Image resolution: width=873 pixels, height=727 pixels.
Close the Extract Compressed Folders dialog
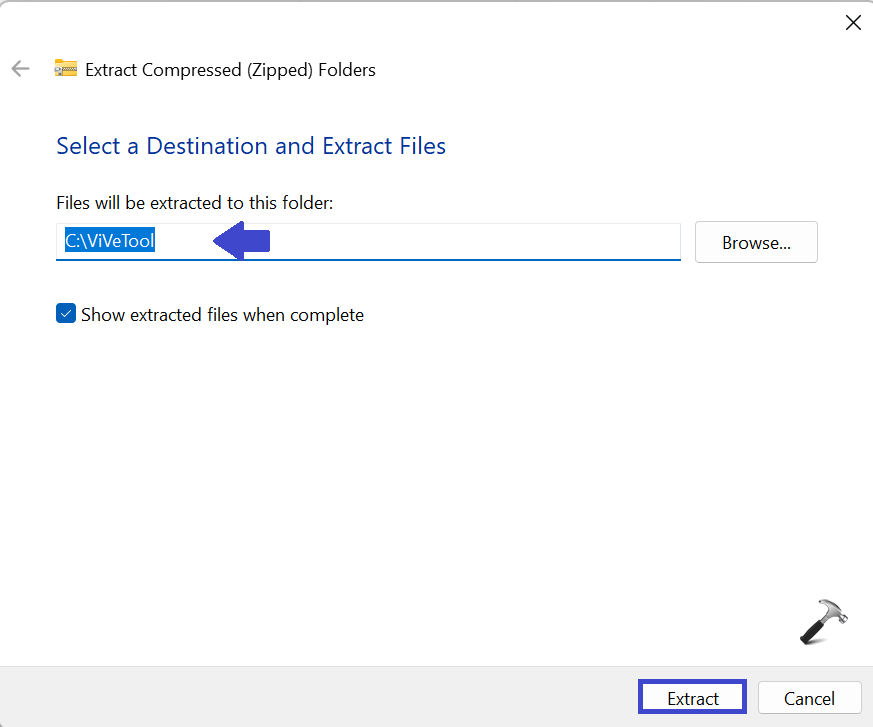coord(852,22)
